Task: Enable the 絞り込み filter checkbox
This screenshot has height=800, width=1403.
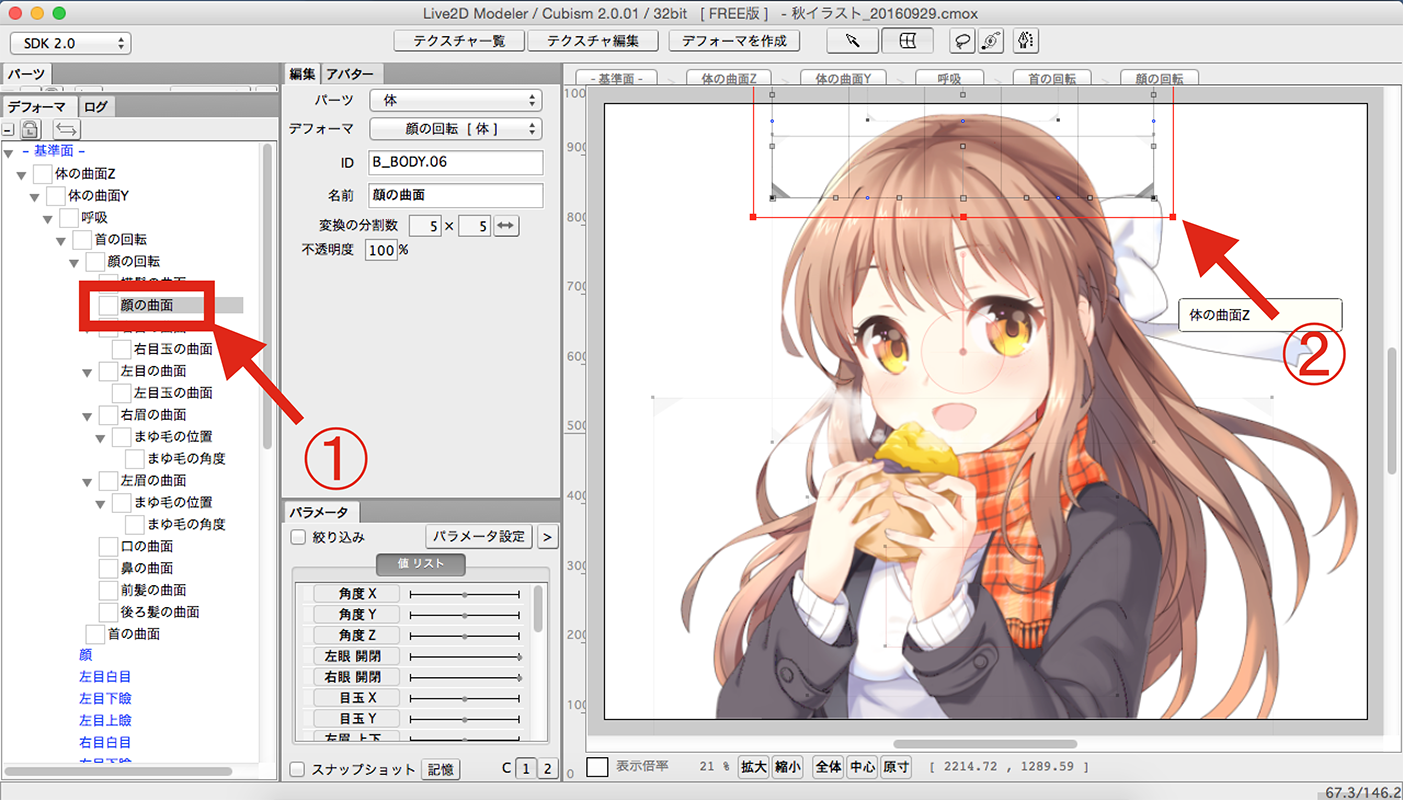Action: (298, 537)
